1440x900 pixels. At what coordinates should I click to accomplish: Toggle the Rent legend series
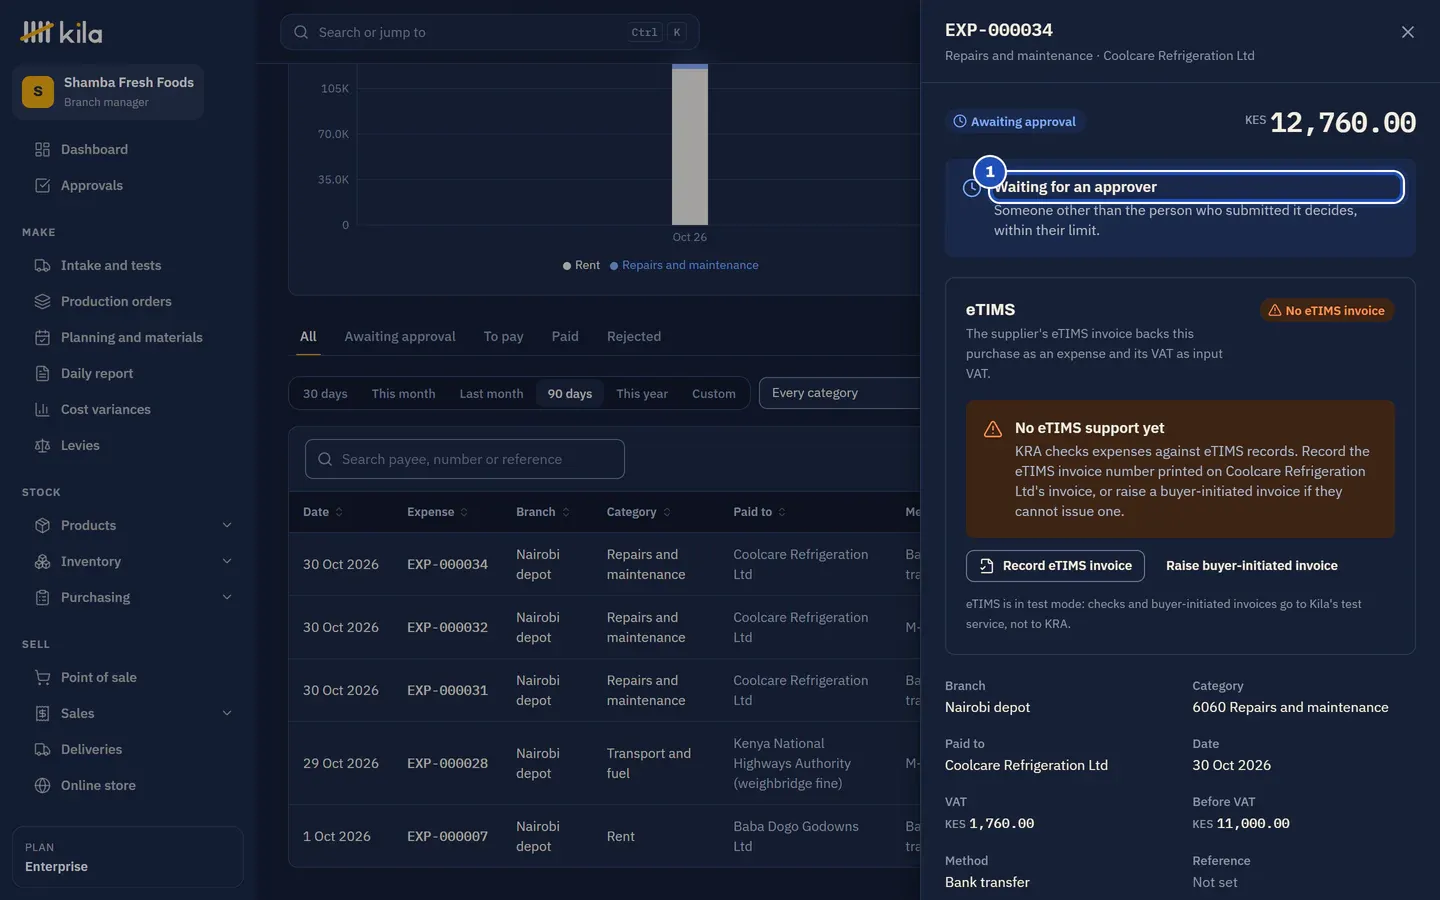581,266
